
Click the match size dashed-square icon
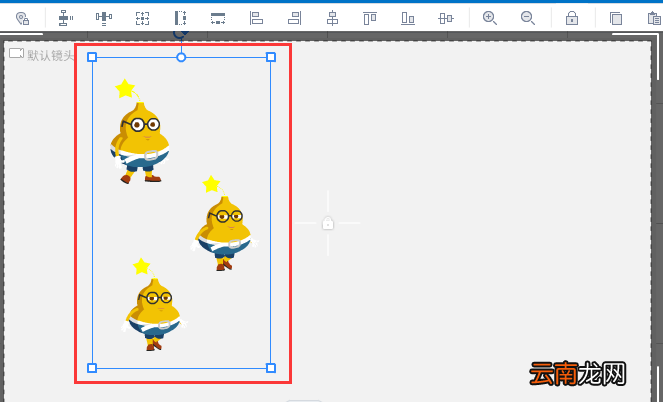[x=142, y=18]
